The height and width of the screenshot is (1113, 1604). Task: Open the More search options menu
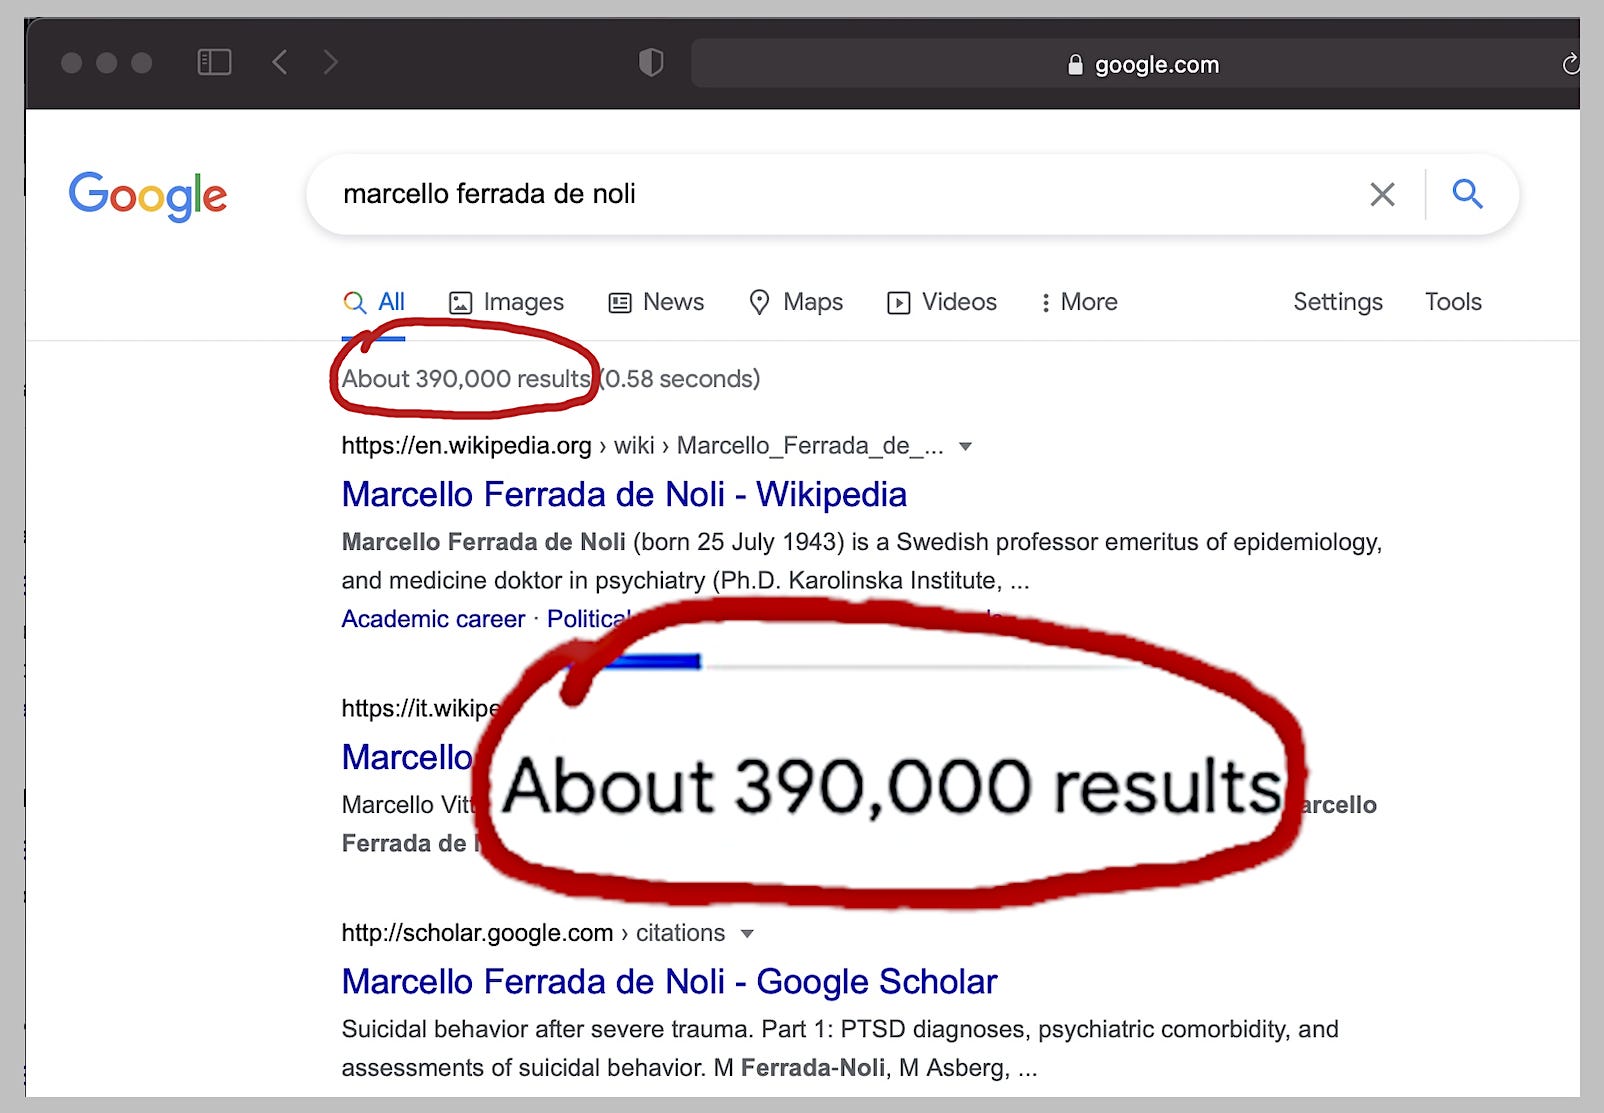pyautogui.click(x=1078, y=302)
